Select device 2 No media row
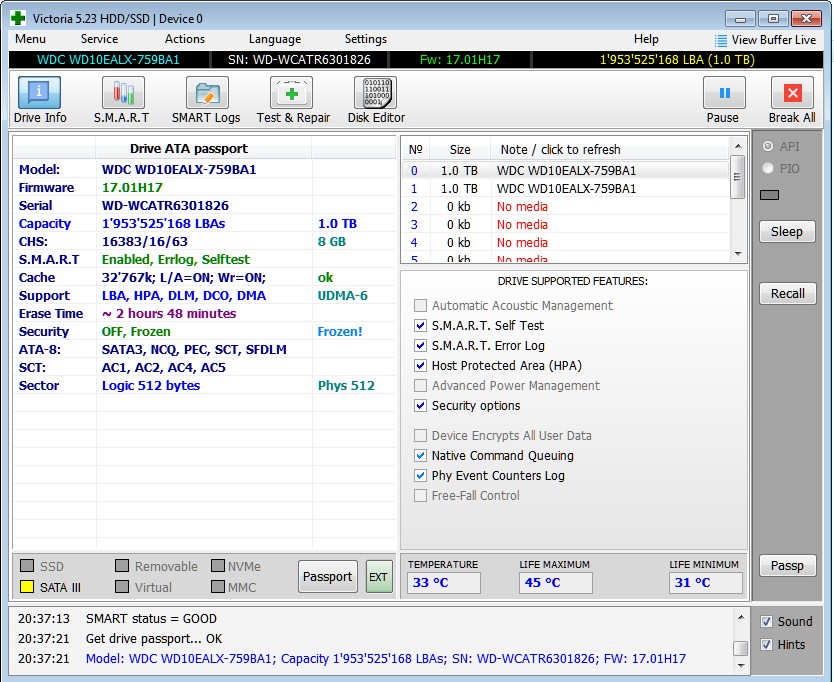The image size is (834, 682). [x=566, y=206]
